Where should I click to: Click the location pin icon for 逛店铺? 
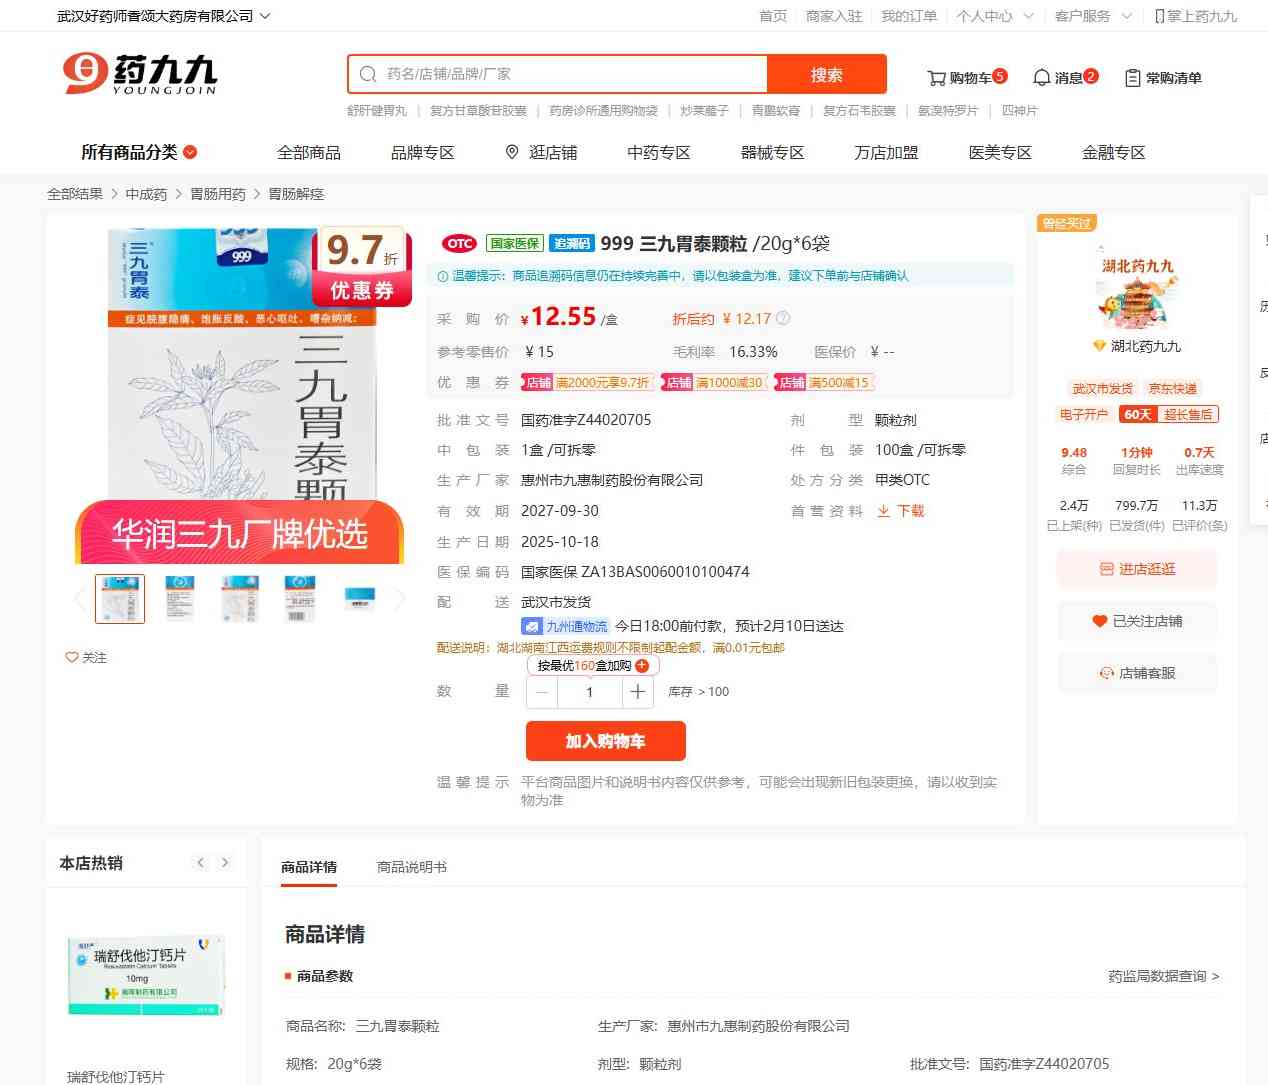click(x=512, y=152)
